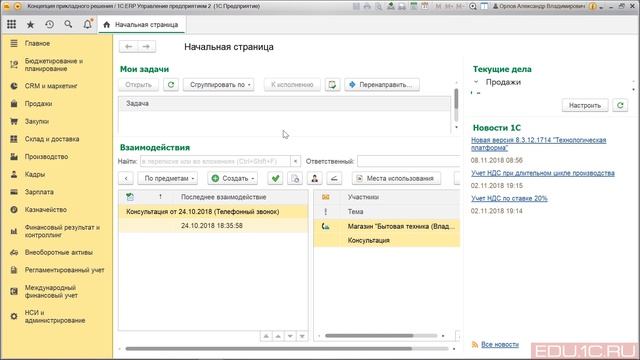Click the Ответственный input field

point(409,161)
